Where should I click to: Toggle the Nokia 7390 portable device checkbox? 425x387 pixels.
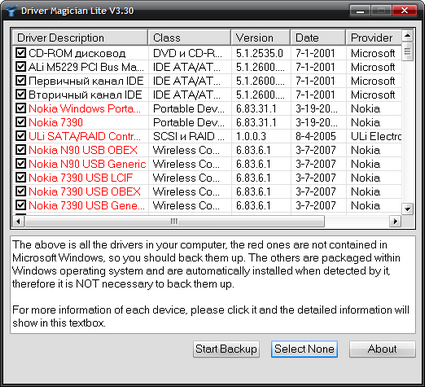[21, 122]
